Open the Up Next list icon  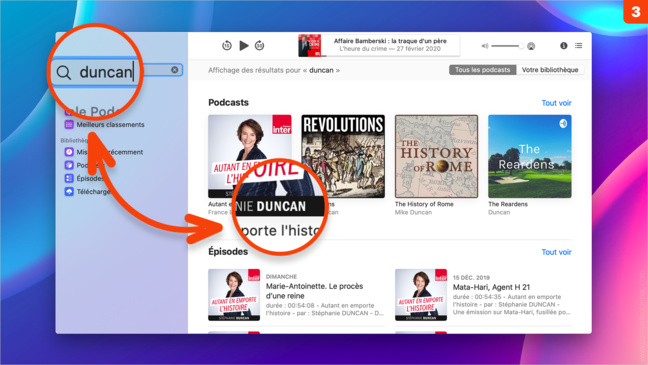(x=579, y=45)
